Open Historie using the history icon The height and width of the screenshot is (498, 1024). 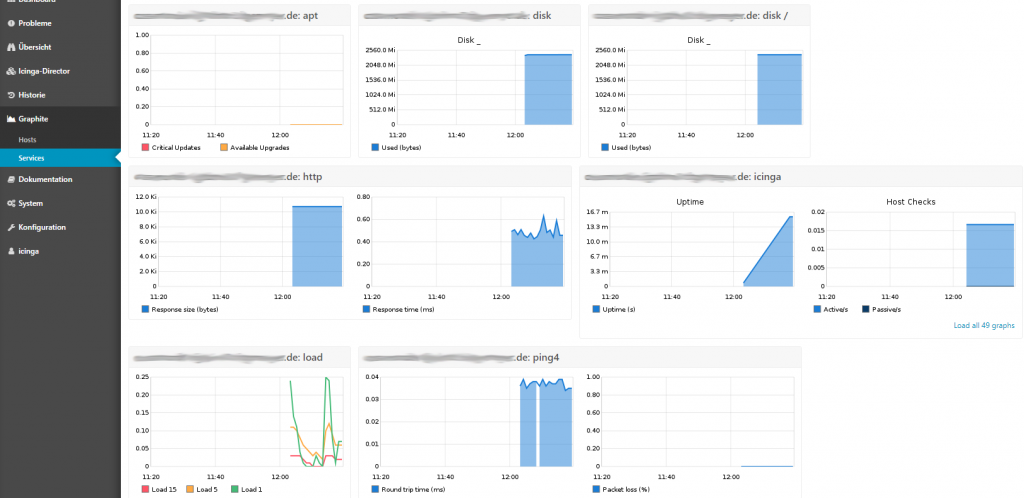click(x=11, y=95)
